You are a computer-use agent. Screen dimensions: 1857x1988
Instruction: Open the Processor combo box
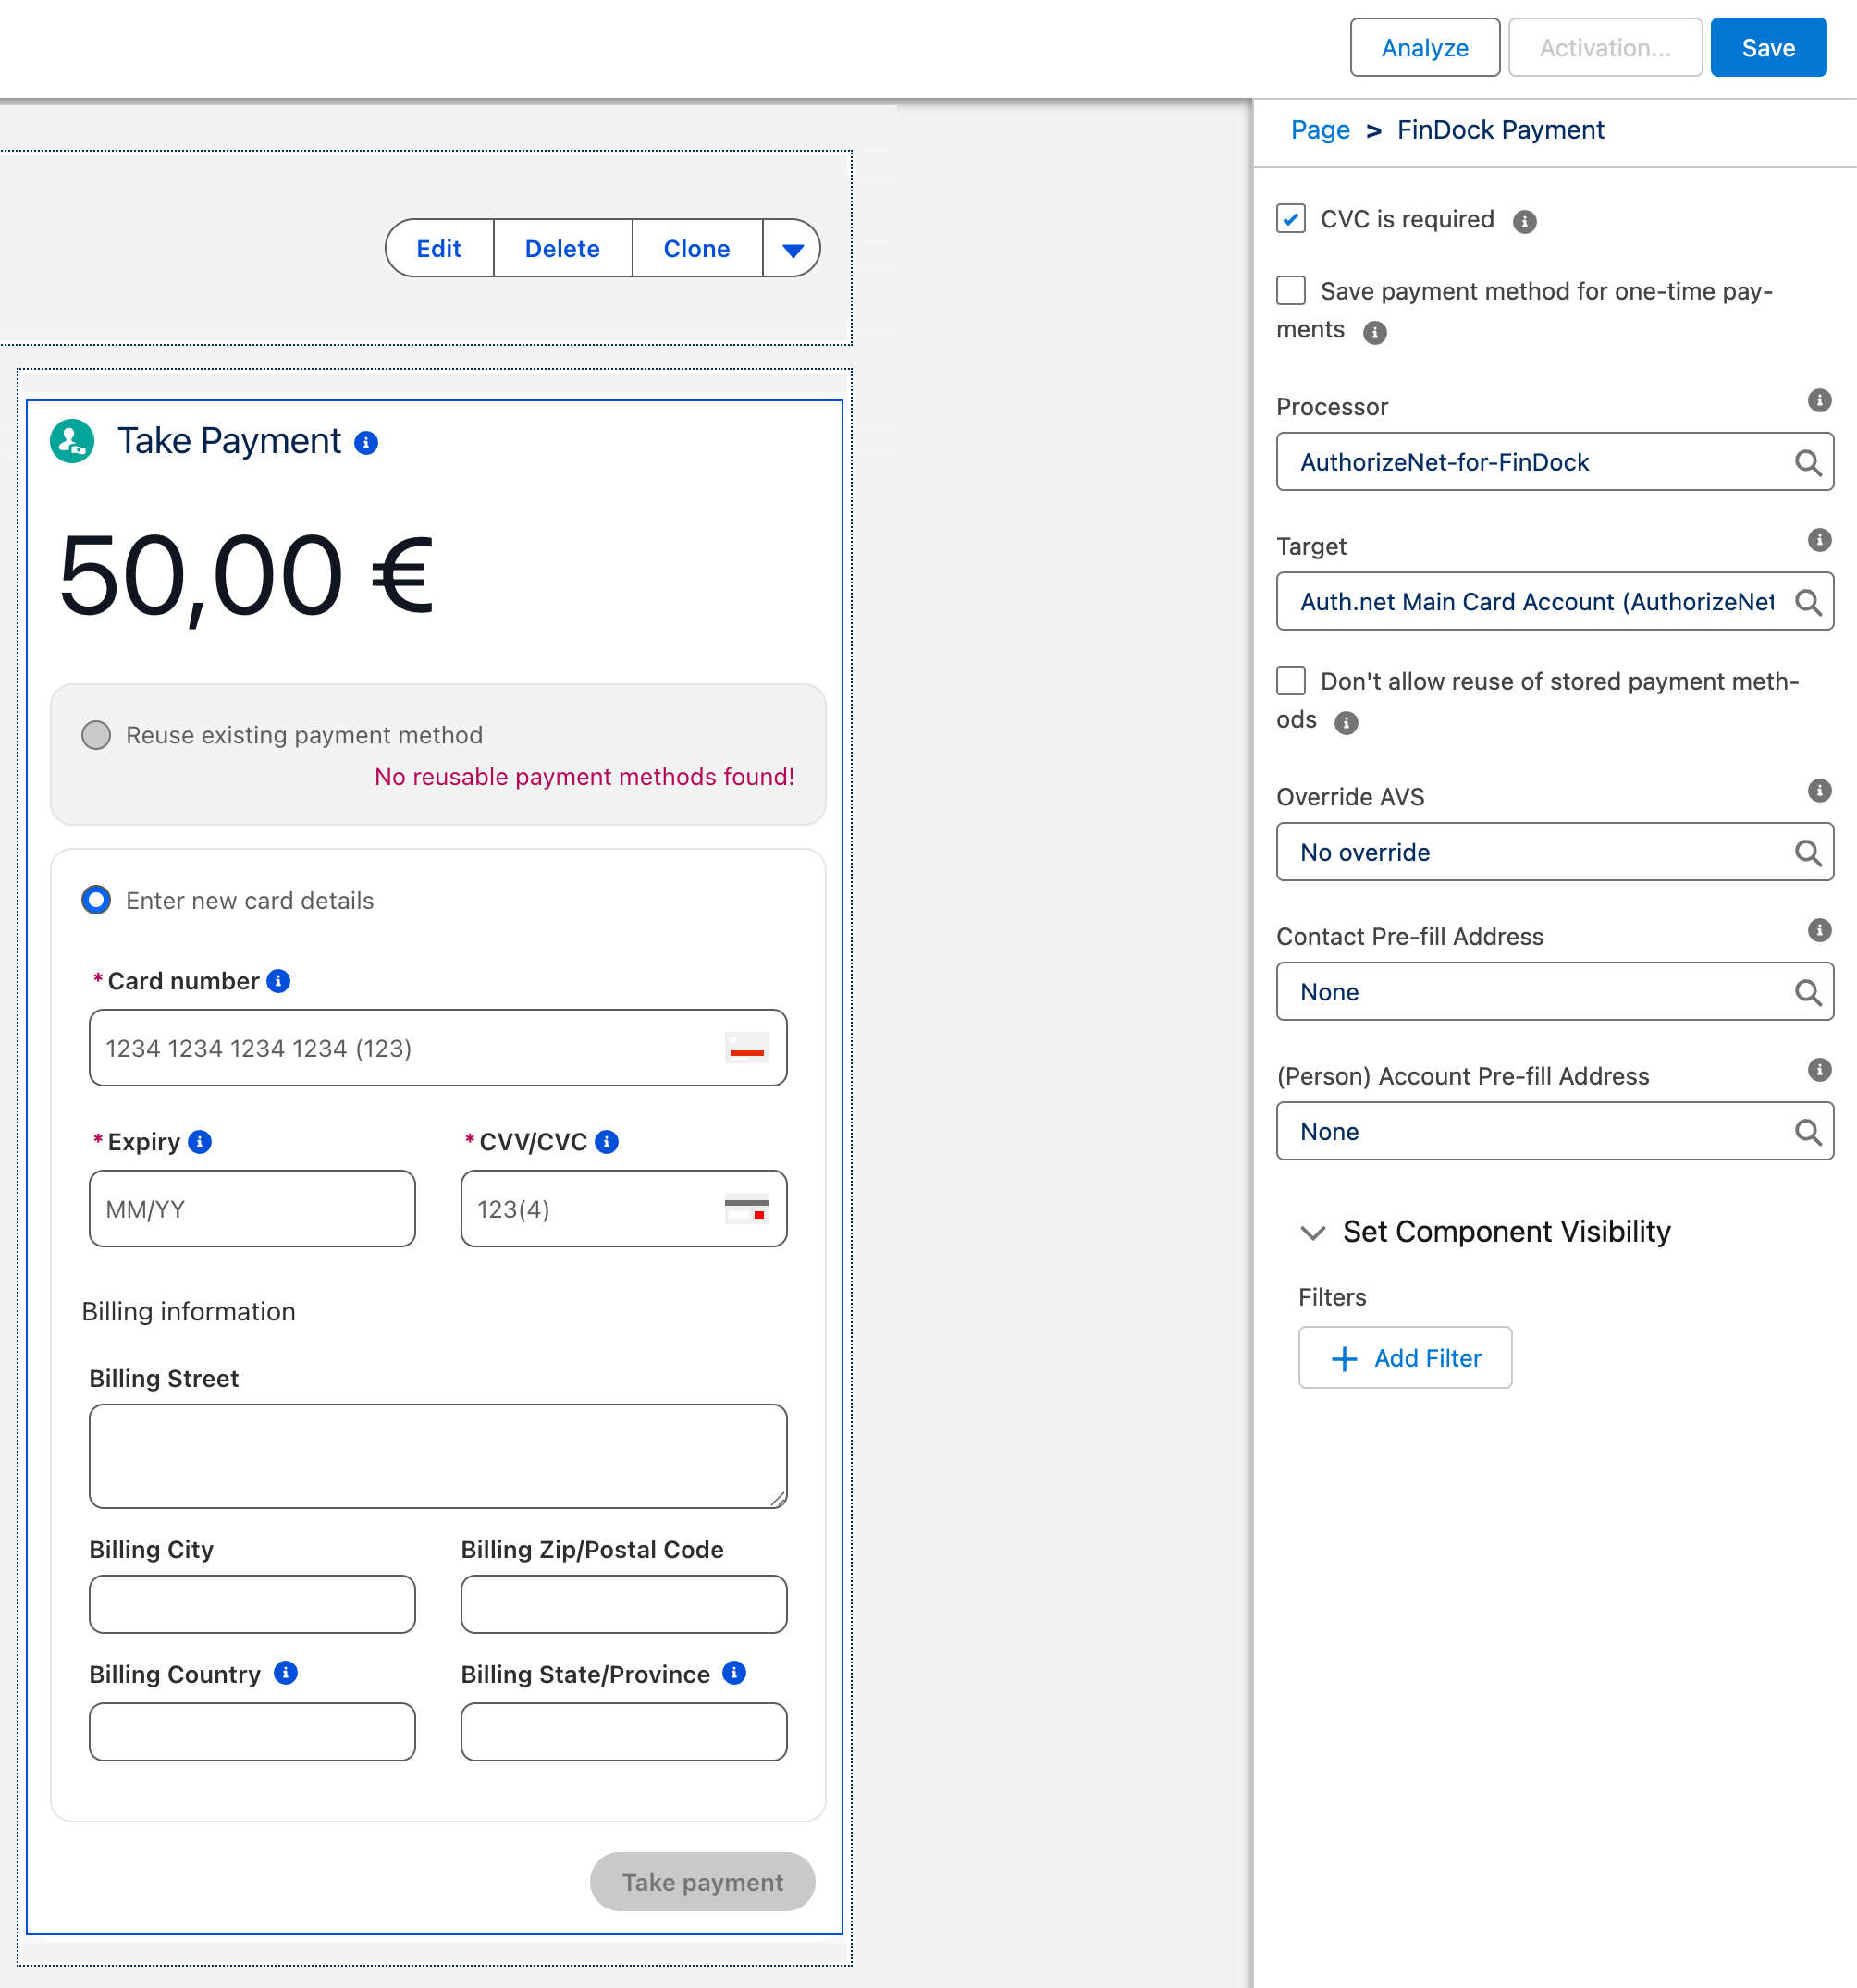pyautogui.click(x=1554, y=462)
